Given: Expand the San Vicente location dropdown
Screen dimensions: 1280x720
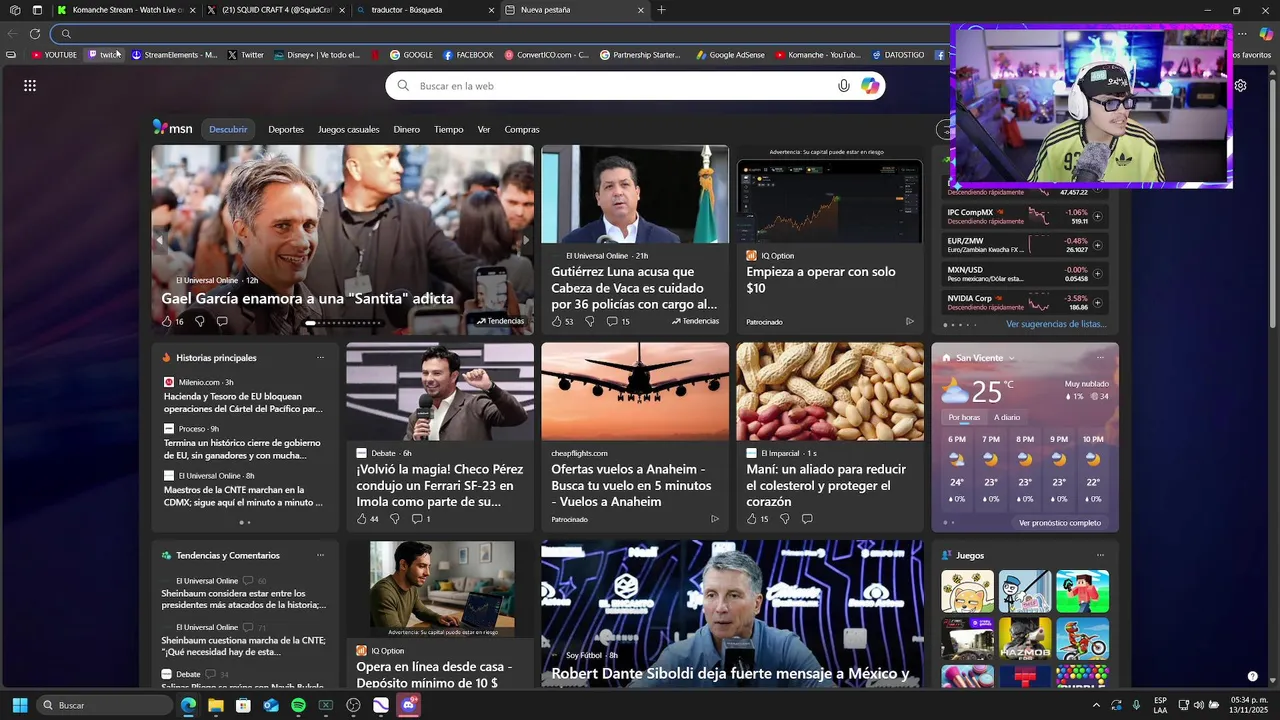Looking at the screenshot, I should pos(1011,358).
